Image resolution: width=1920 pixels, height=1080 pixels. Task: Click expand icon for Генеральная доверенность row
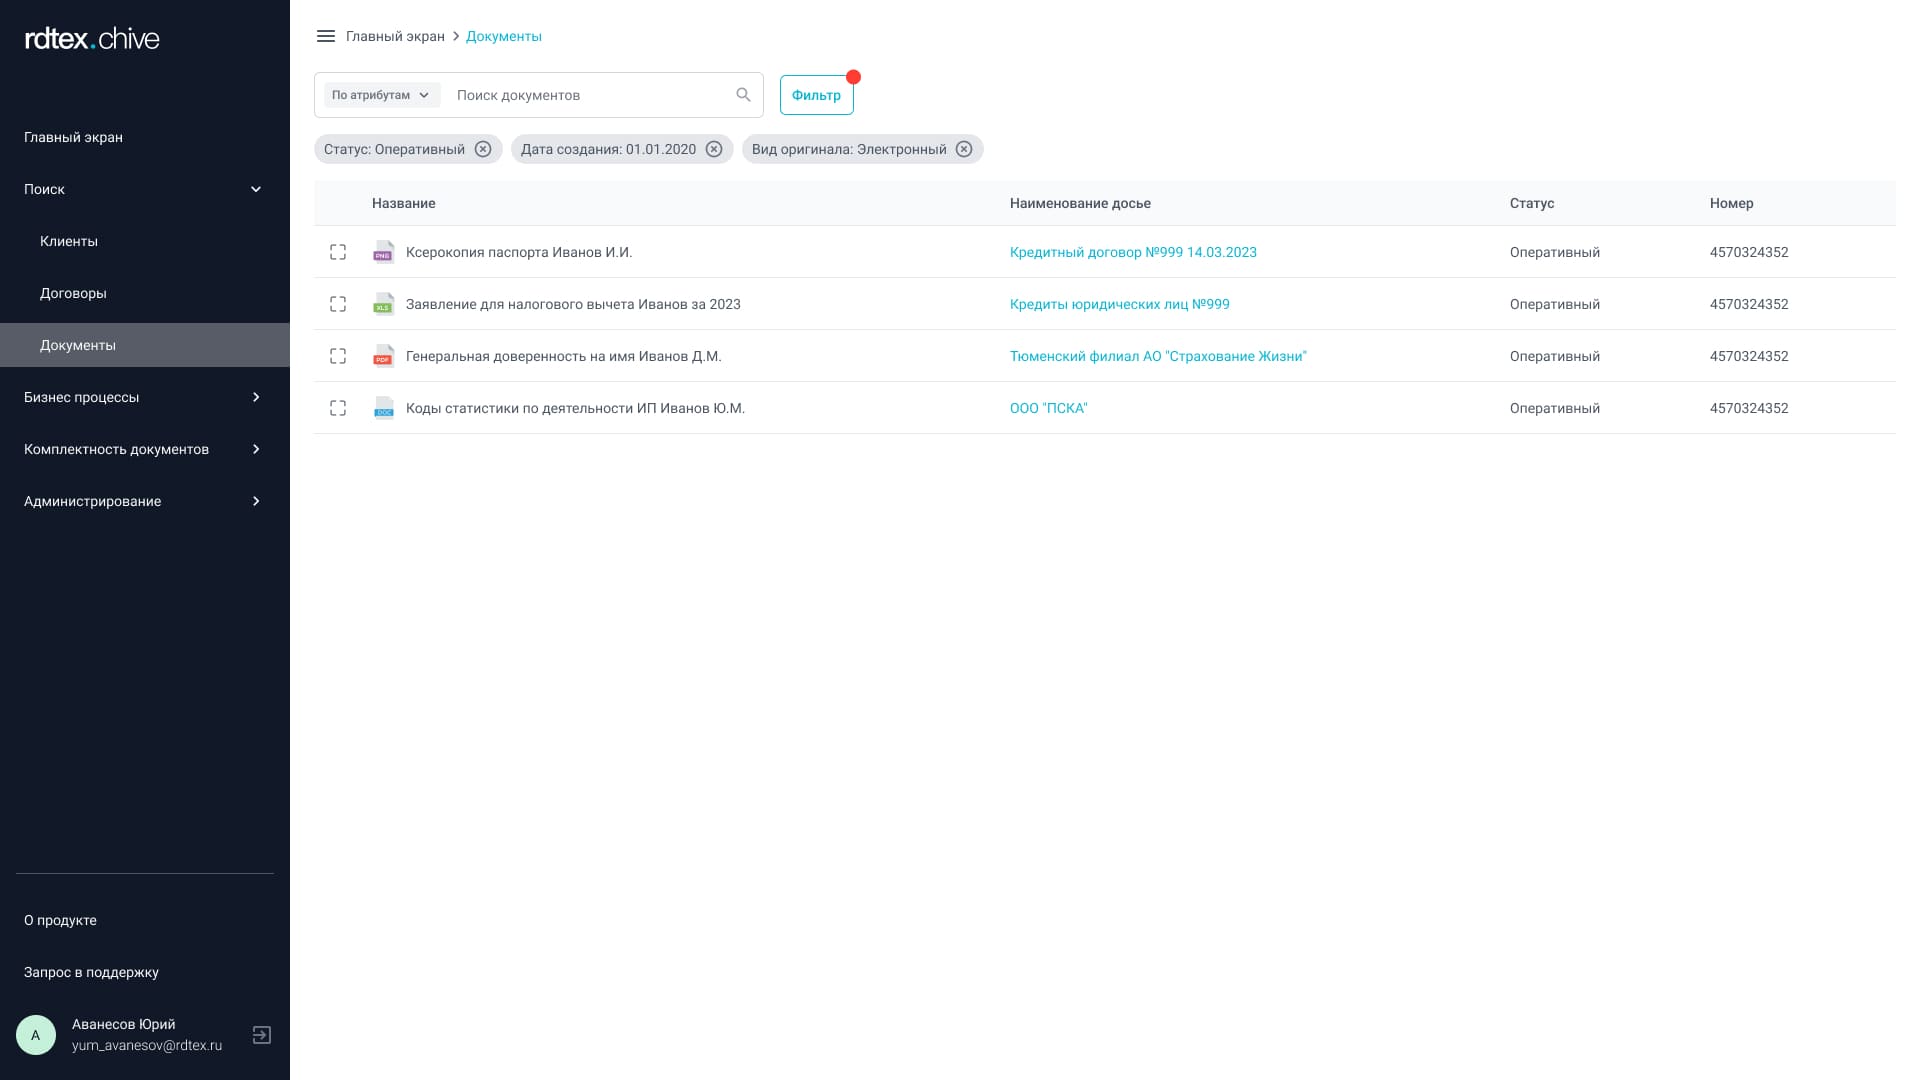338,356
